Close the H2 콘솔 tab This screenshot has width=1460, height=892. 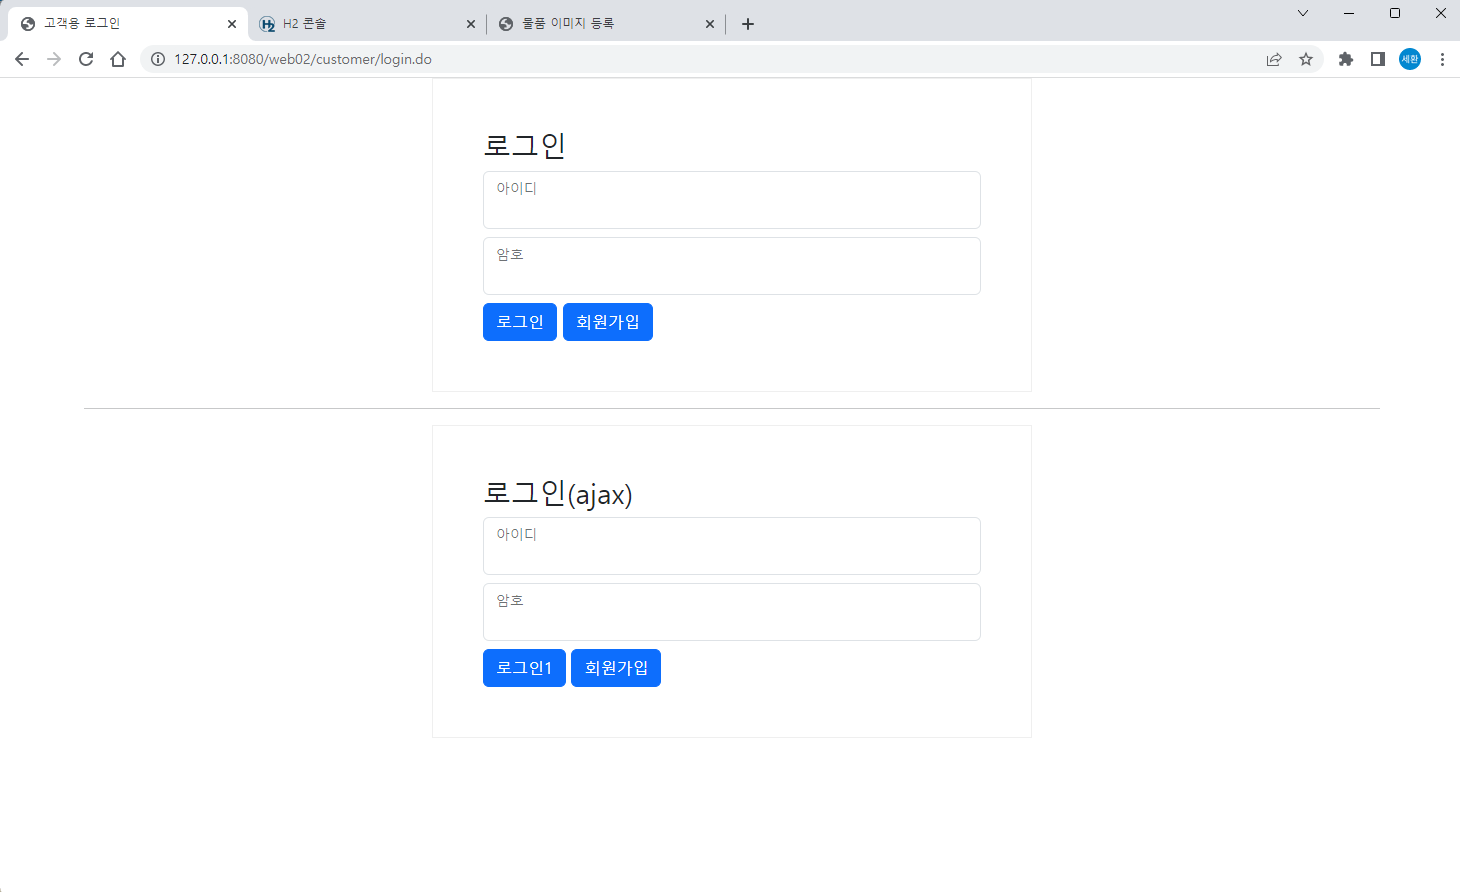click(471, 24)
